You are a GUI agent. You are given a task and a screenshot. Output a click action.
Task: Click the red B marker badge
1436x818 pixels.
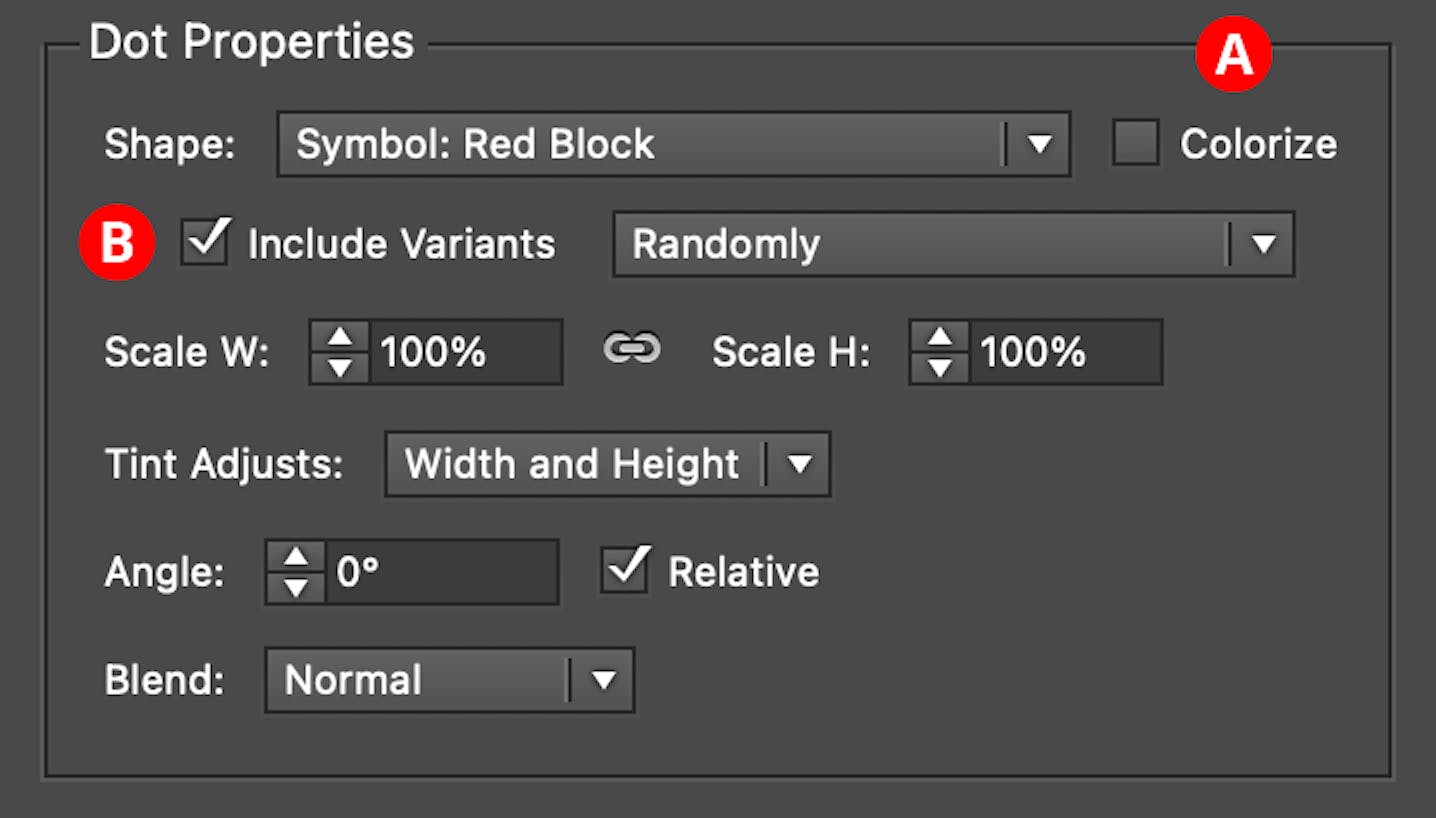(x=117, y=243)
